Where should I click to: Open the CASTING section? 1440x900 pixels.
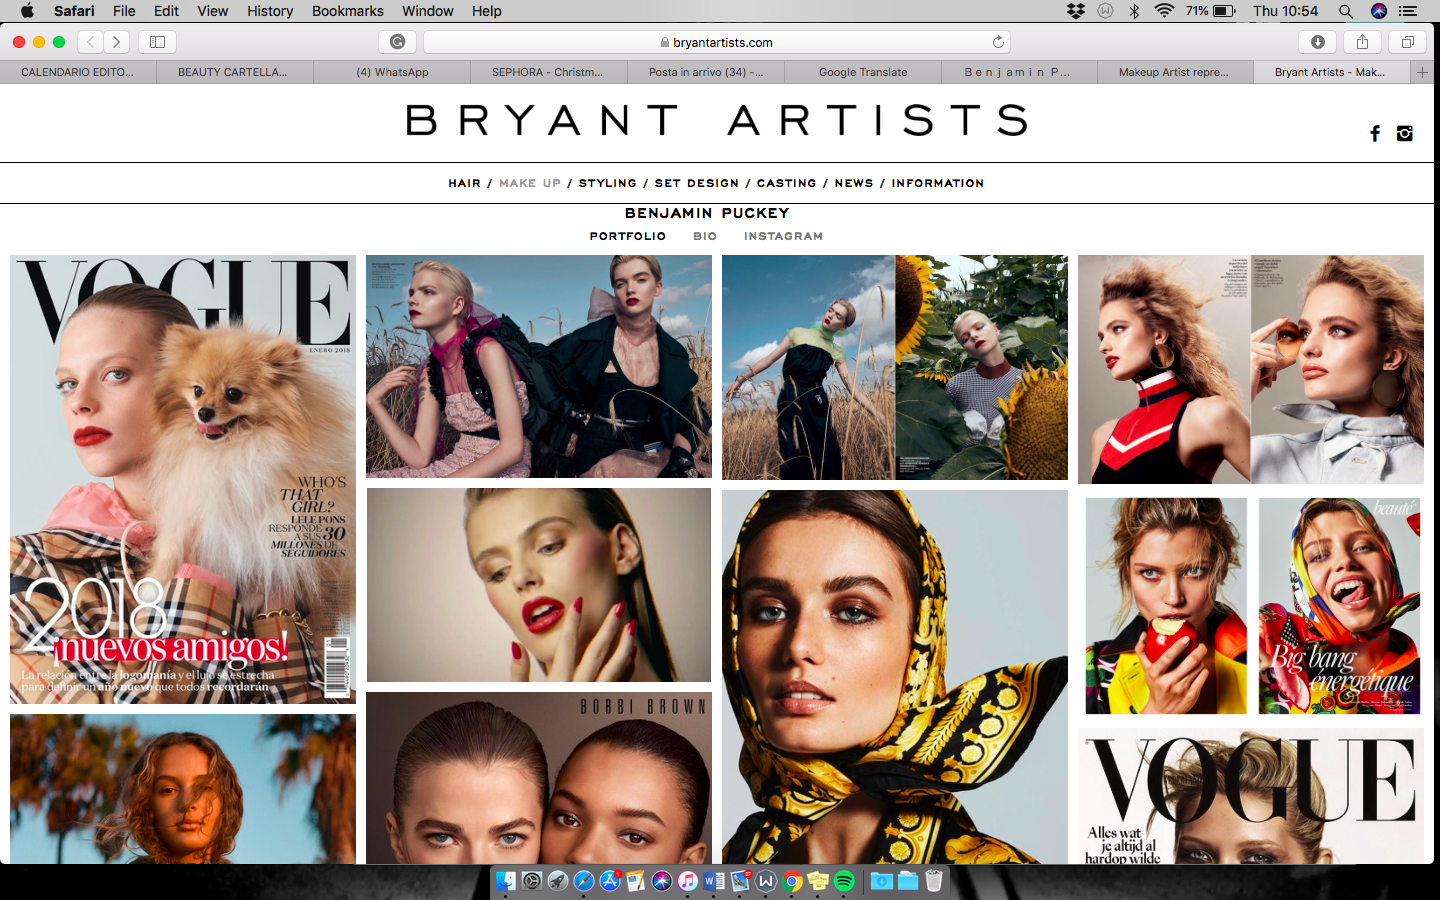pyautogui.click(x=787, y=183)
